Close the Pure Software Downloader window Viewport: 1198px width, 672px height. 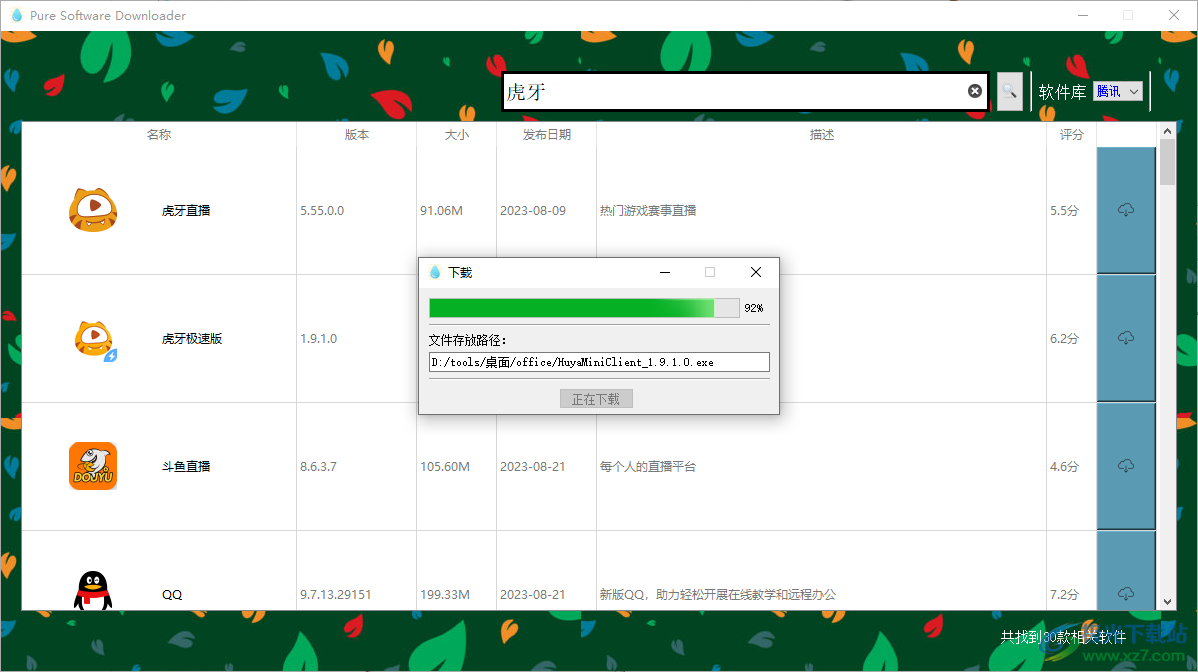[1174, 15]
